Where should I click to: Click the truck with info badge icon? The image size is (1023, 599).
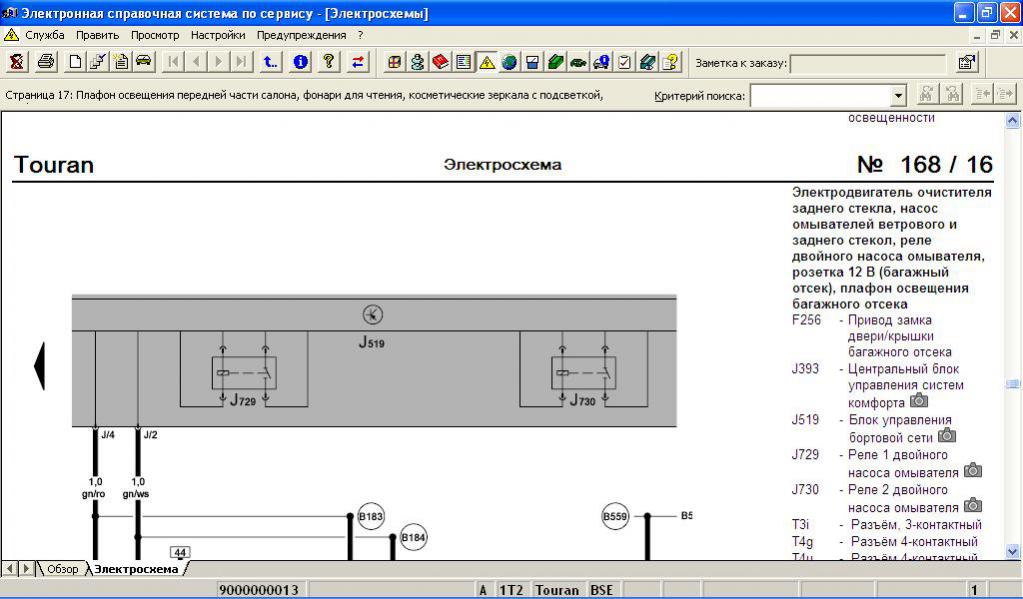click(x=602, y=62)
